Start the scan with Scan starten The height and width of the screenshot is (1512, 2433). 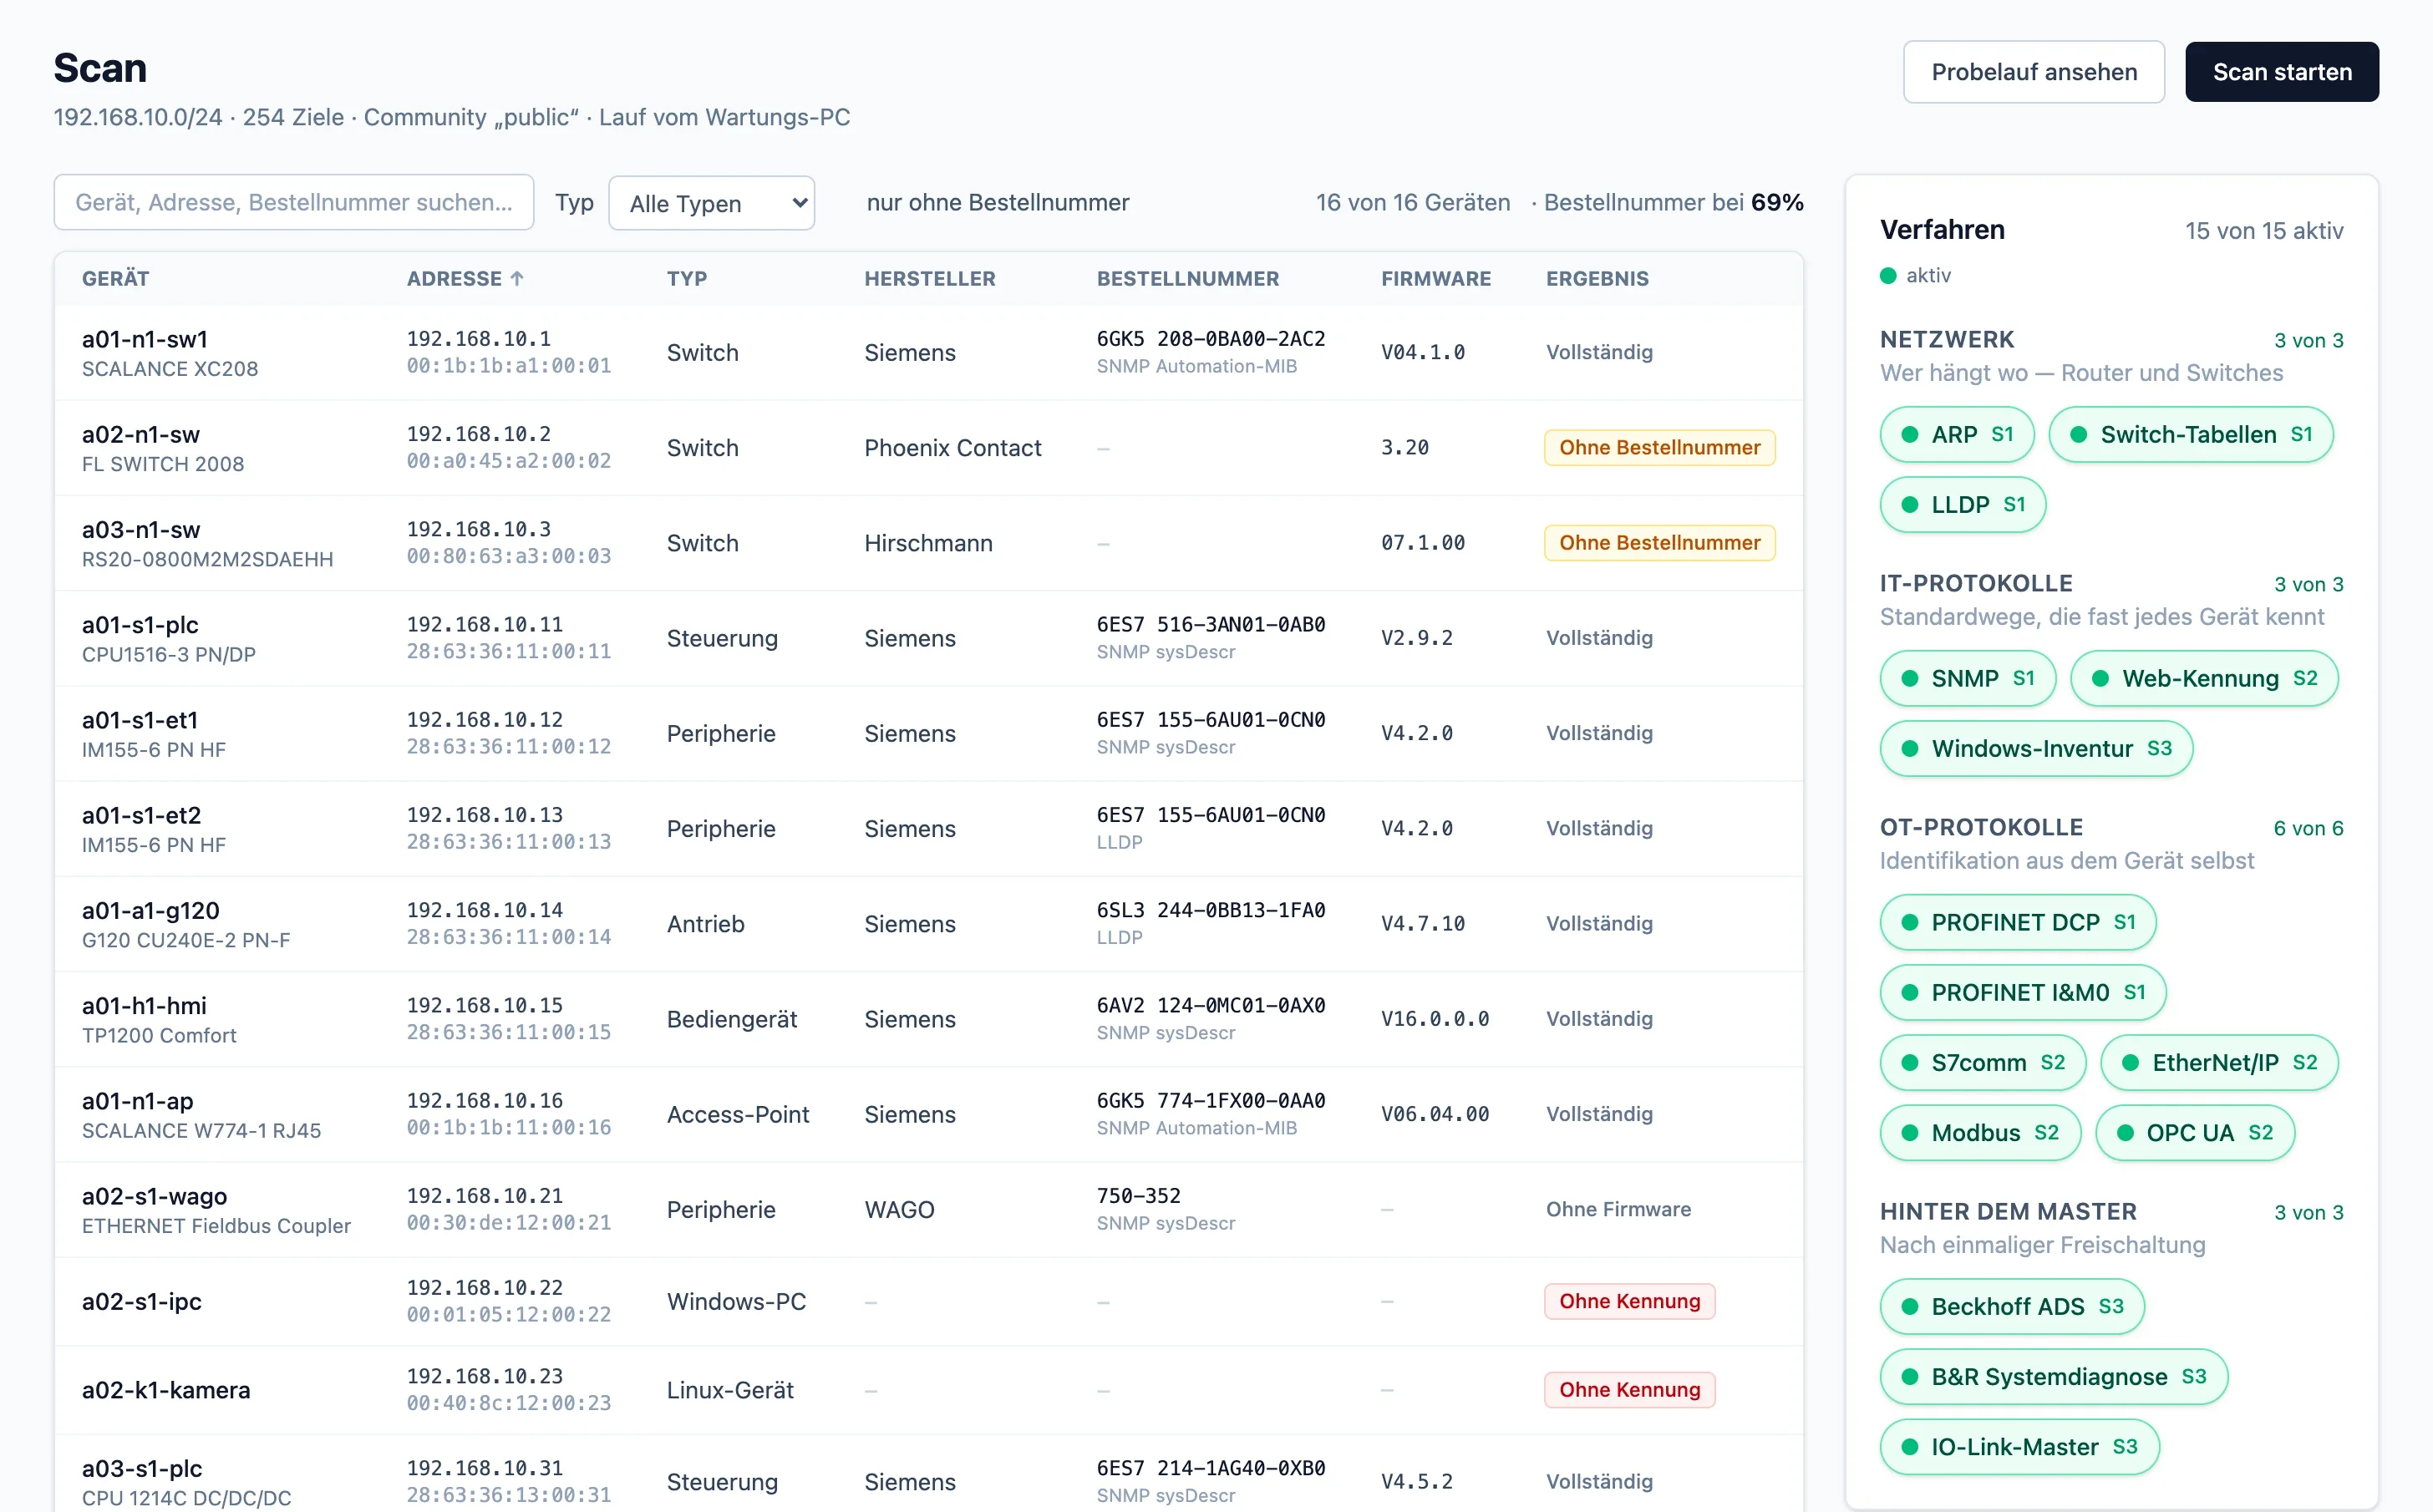tap(2281, 72)
